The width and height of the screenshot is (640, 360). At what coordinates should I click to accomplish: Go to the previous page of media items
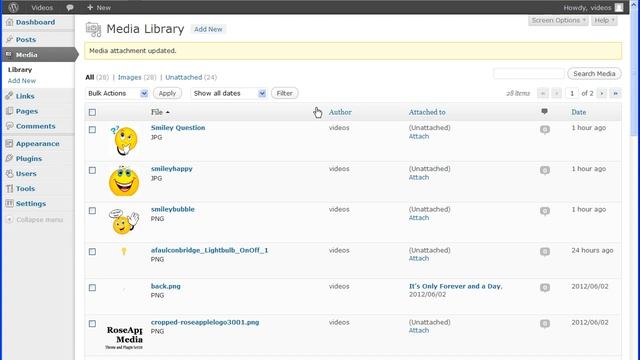click(x=556, y=93)
